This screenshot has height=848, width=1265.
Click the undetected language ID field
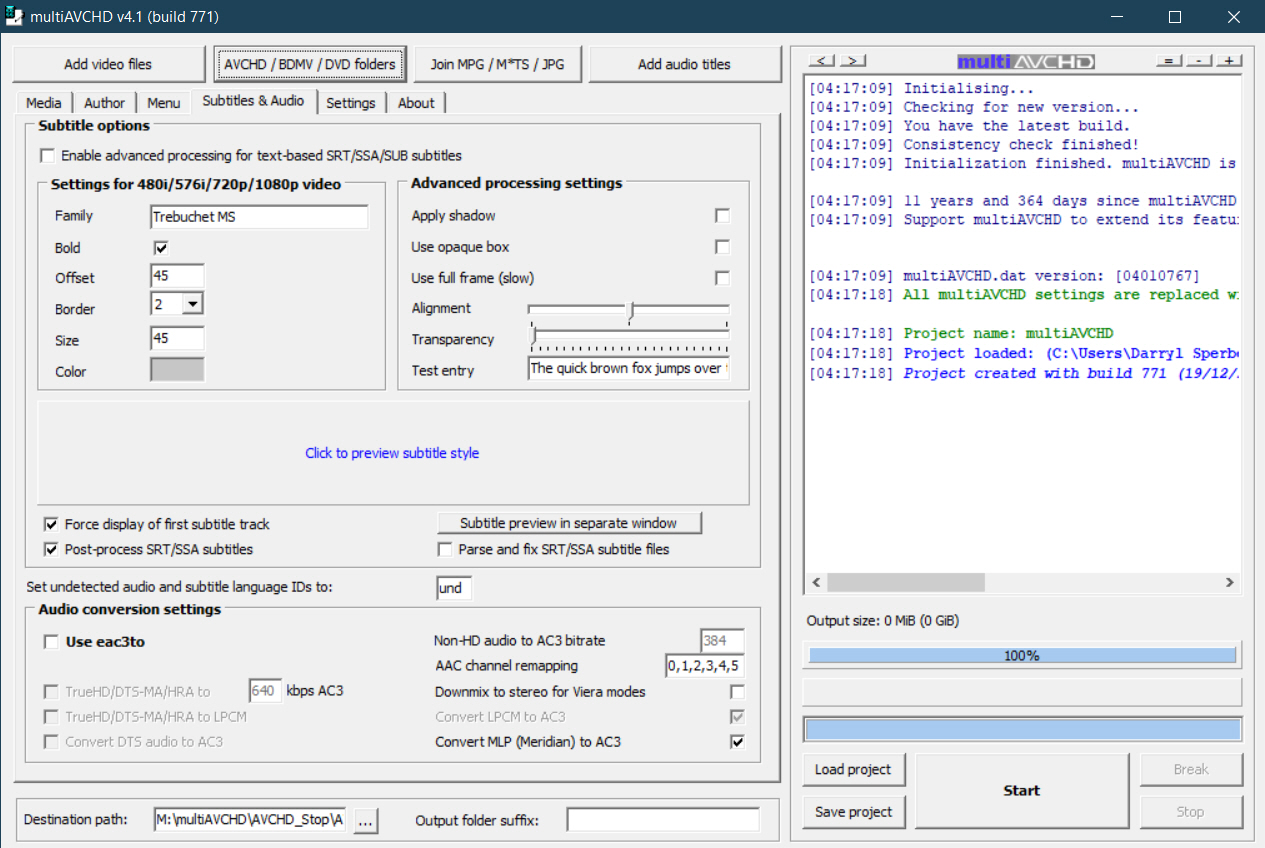coord(454,588)
